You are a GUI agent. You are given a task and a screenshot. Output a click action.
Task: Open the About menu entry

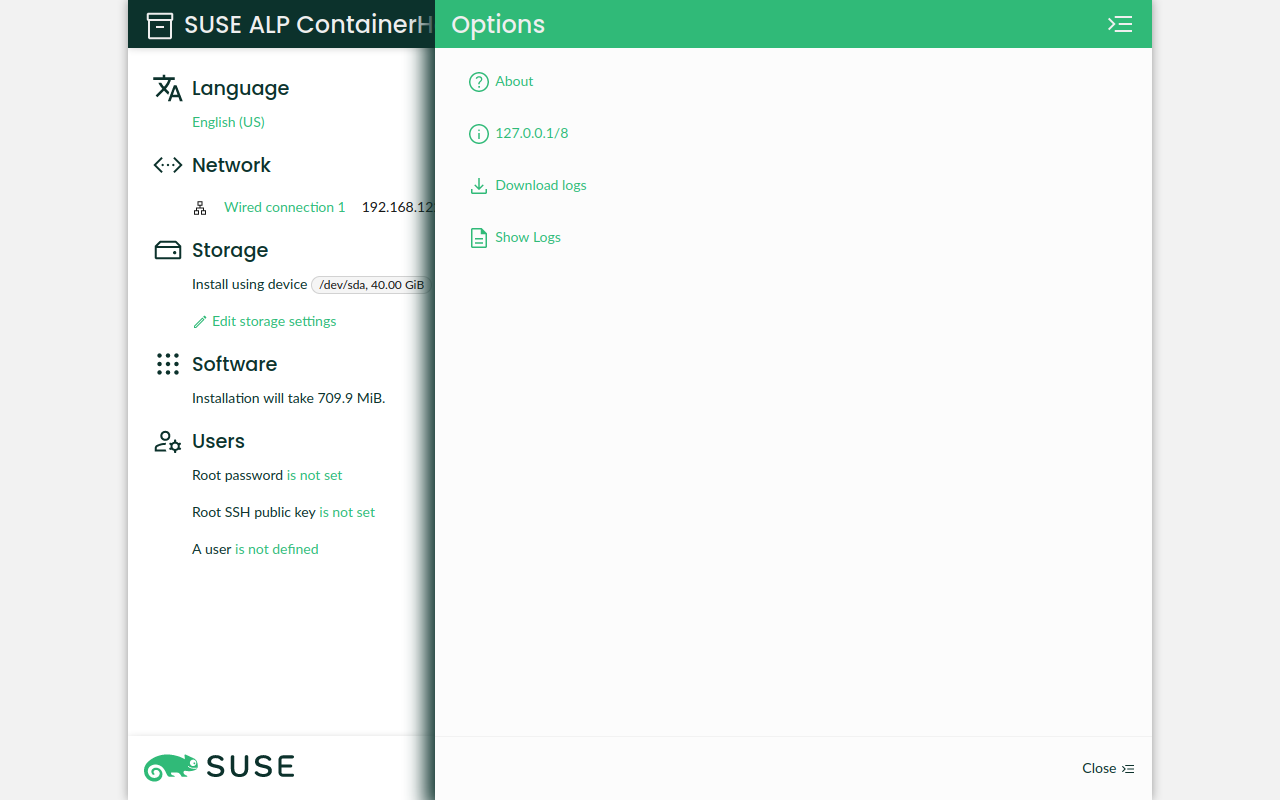pyautogui.click(x=514, y=82)
